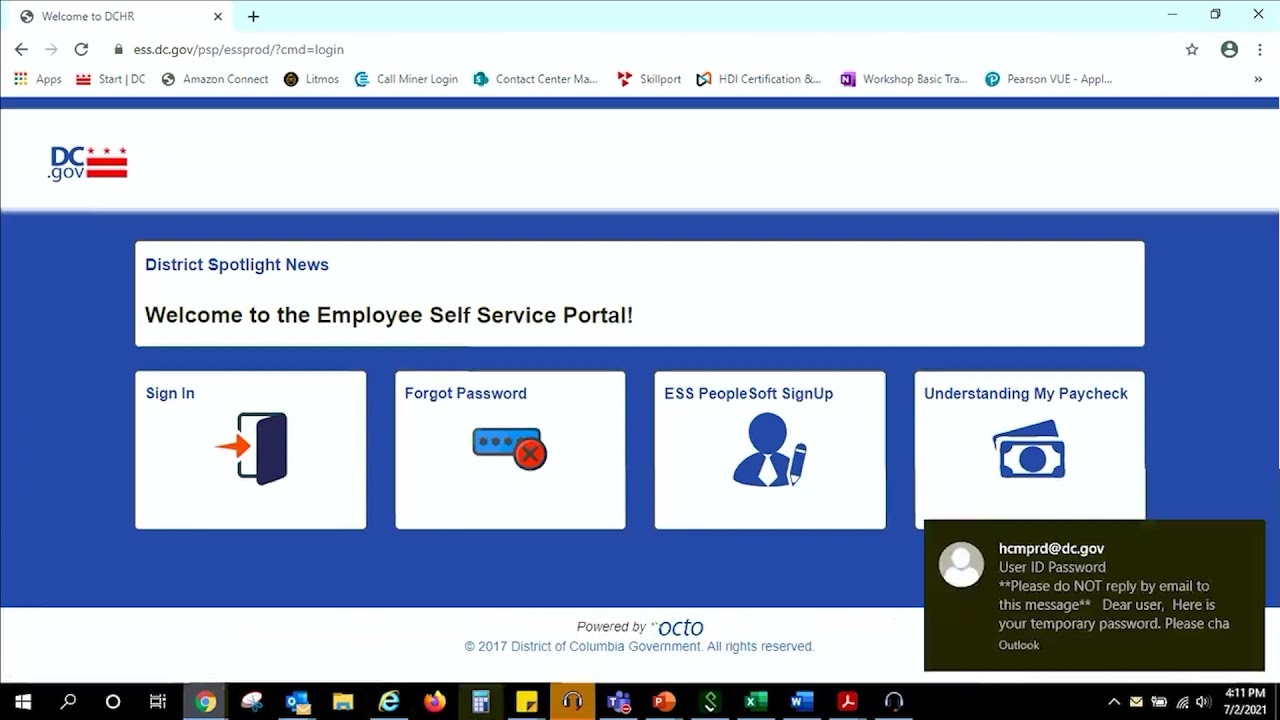Expand hidden bookmarks overflow chevron
This screenshot has width=1280, height=720.
1258,79
